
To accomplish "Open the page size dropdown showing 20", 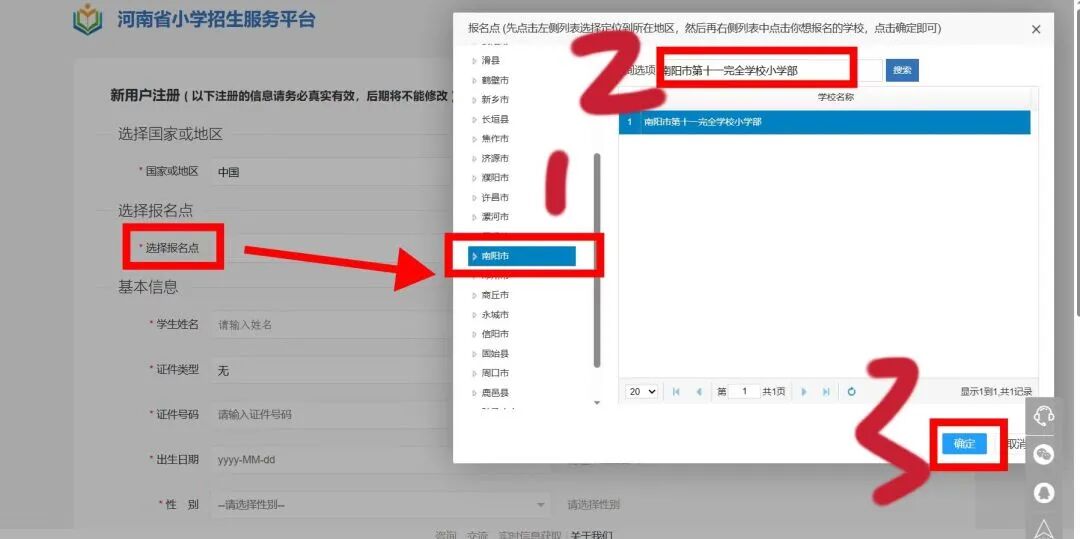I will [642, 392].
